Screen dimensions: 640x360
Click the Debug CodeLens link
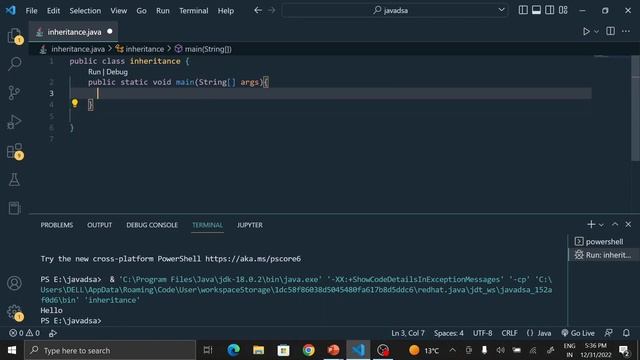[x=117, y=72]
